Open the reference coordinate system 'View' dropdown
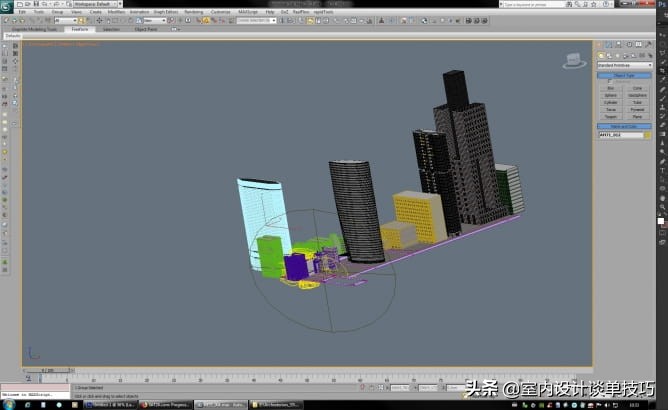This screenshot has height=410, width=668. [154, 20]
